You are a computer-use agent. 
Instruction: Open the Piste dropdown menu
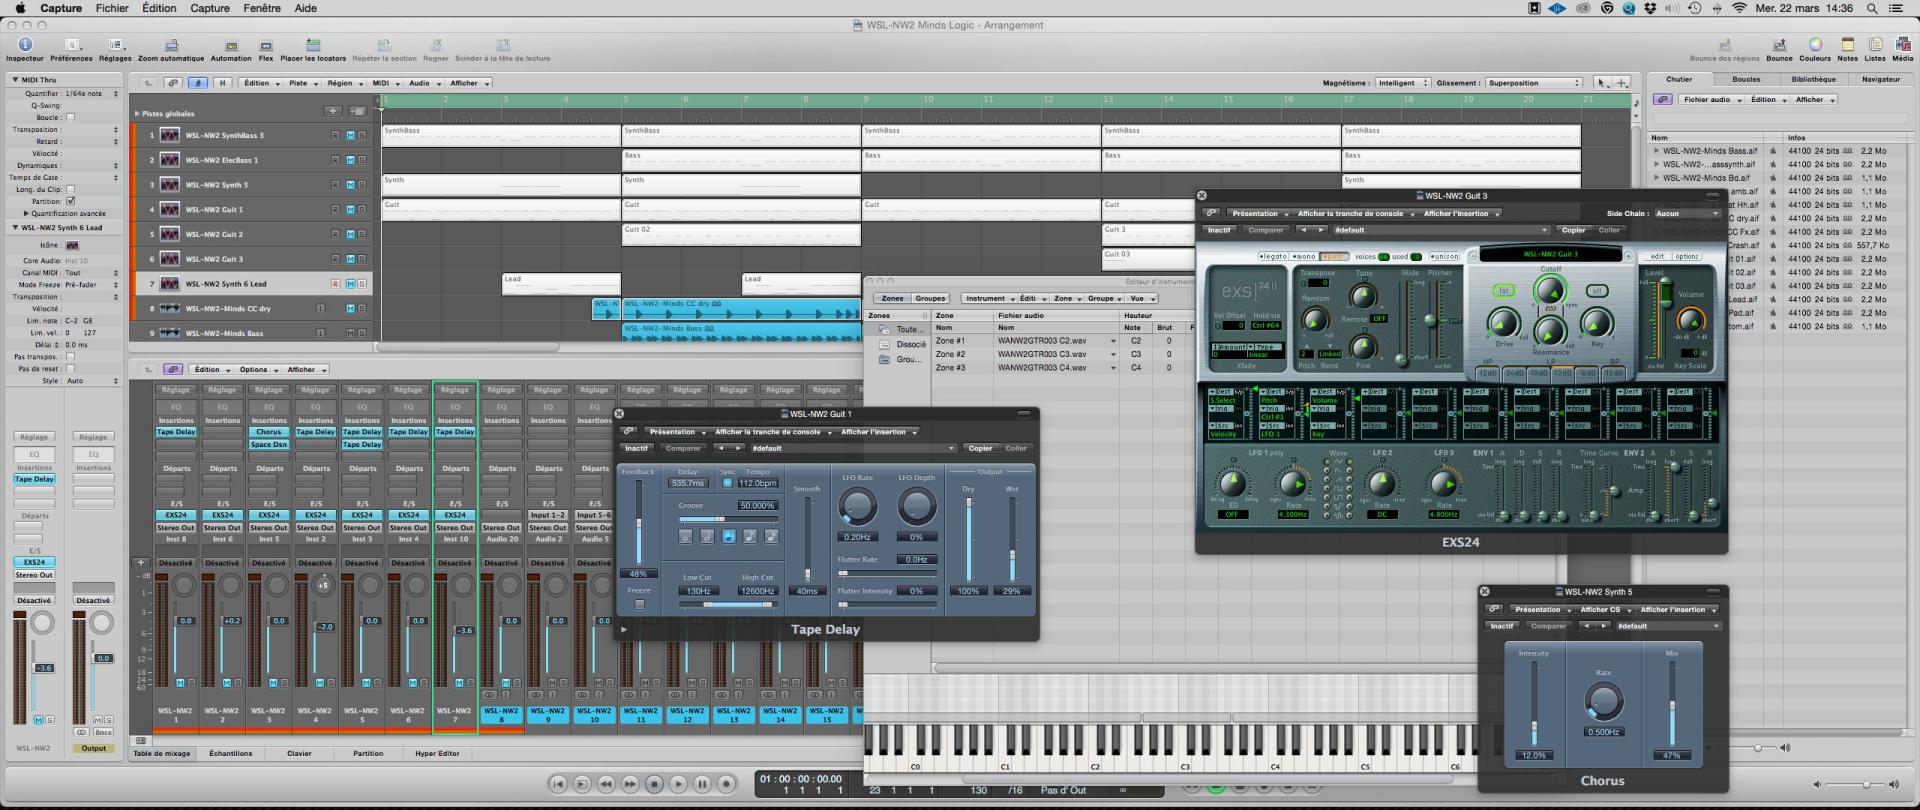click(x=302, y=83)
